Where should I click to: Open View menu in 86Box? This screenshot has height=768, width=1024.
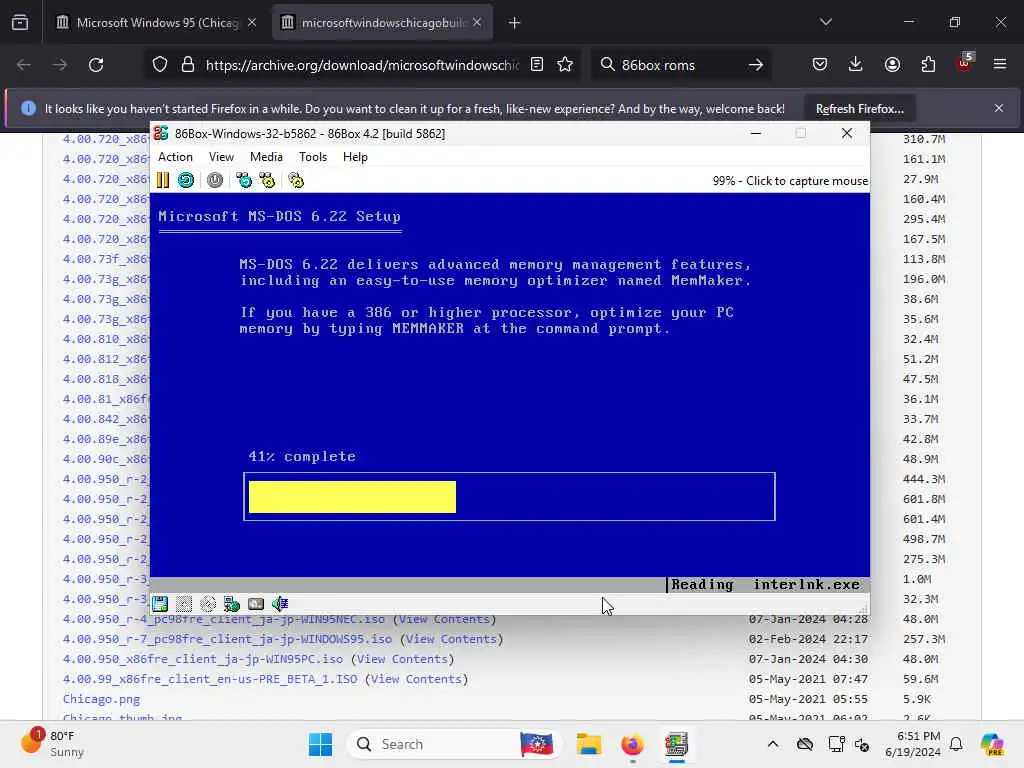(221, 157)
